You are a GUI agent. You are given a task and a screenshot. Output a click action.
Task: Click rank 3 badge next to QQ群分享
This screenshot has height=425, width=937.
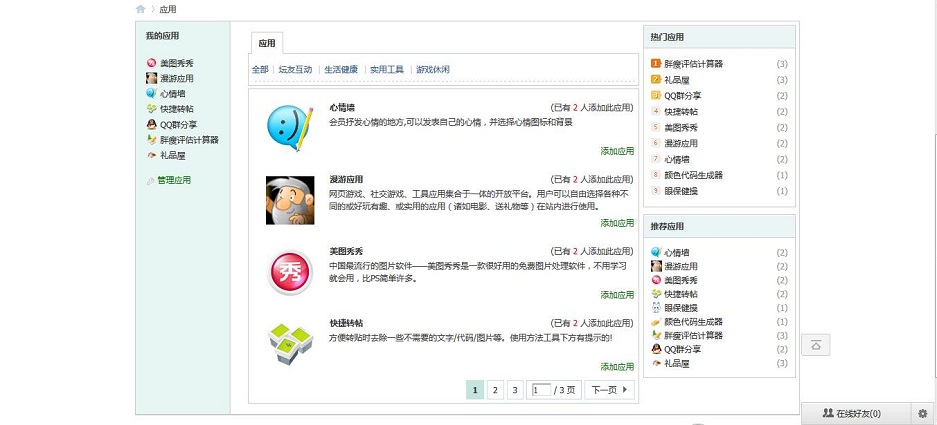pos(656,96)
